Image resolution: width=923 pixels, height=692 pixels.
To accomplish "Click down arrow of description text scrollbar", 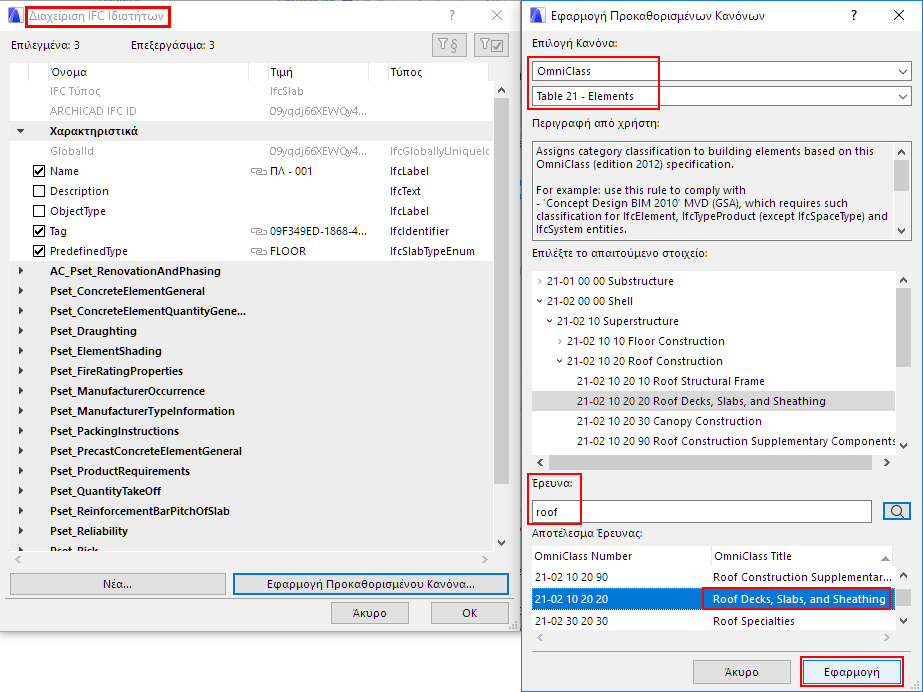I will [x=902, y=231].
